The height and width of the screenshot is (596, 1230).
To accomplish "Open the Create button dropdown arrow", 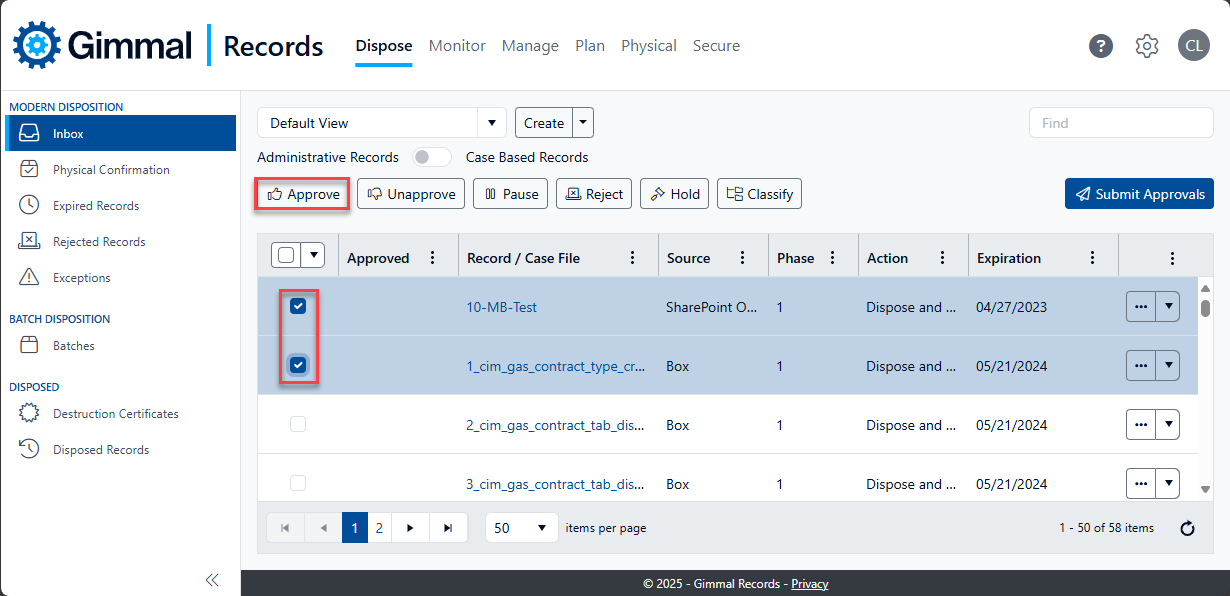I will tap(583, 123).
